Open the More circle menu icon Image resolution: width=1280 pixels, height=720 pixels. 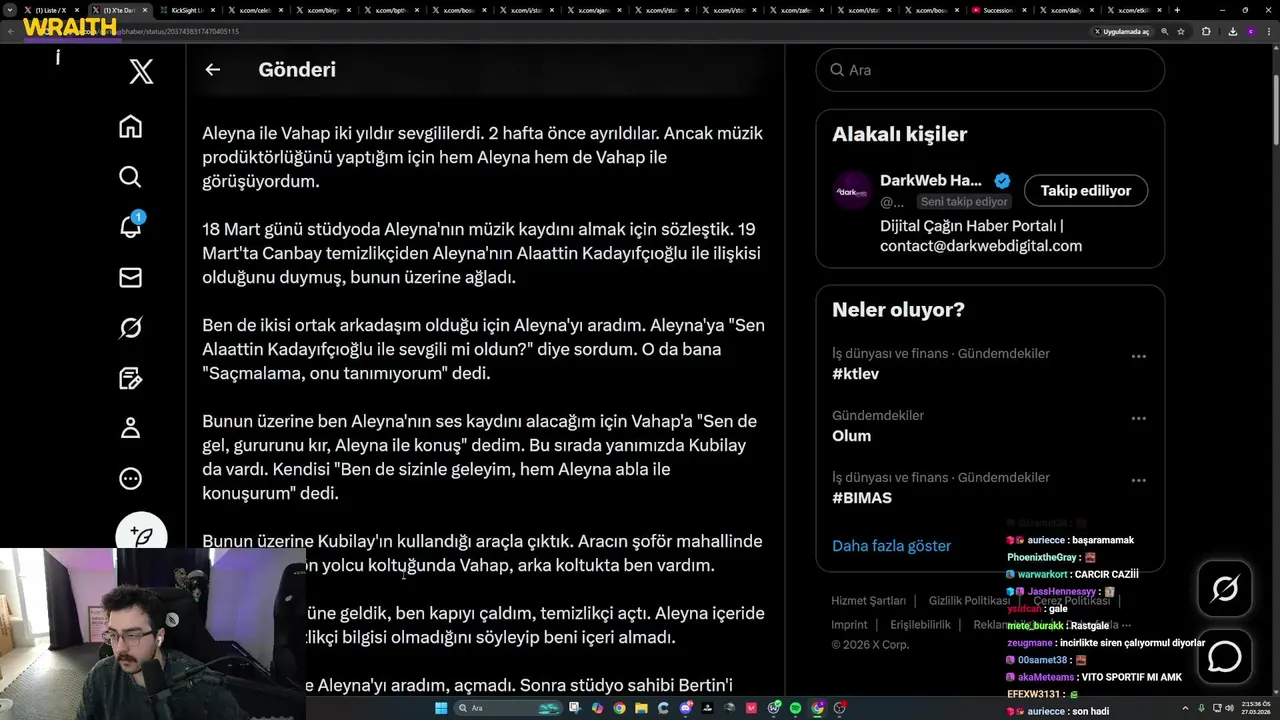(x=130, y=479)
